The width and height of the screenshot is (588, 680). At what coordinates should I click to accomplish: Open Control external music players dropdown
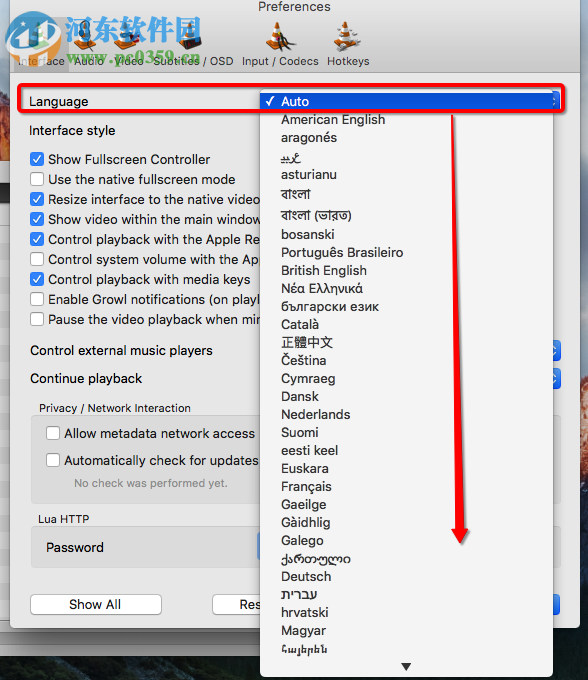coord(556,350)
